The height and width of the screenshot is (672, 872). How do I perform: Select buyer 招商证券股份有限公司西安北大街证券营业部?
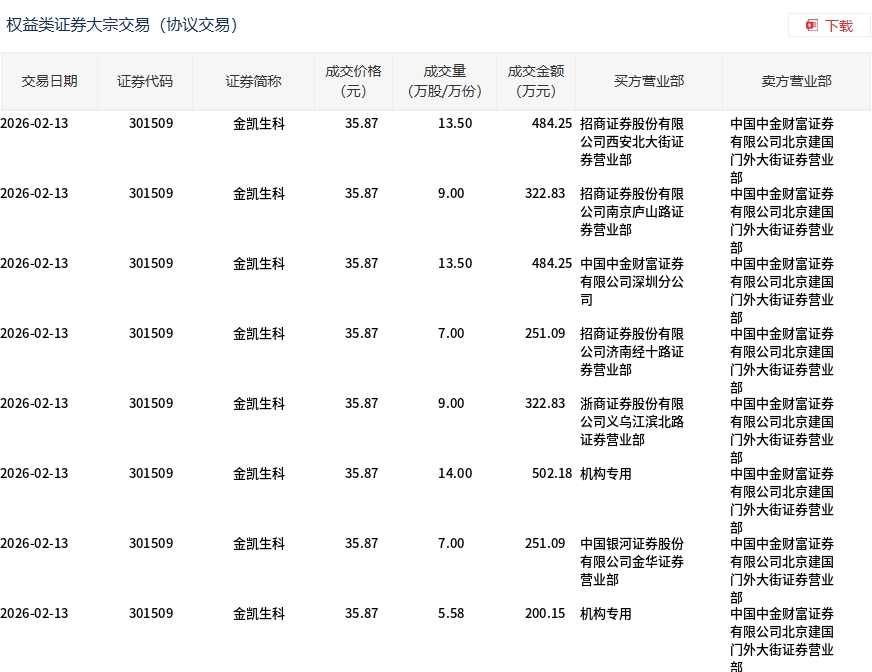coord(632,142)
